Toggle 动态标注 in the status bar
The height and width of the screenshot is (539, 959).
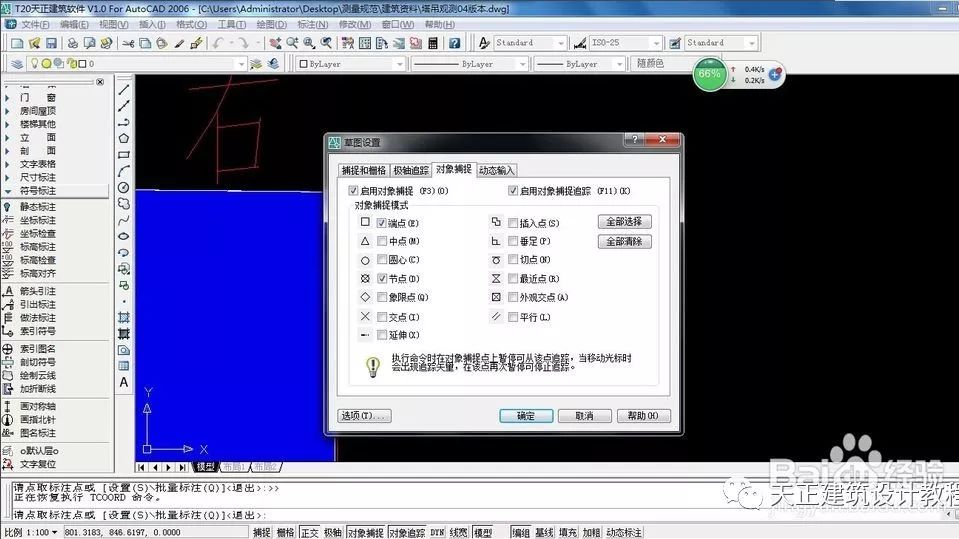[x=624, y=533]
